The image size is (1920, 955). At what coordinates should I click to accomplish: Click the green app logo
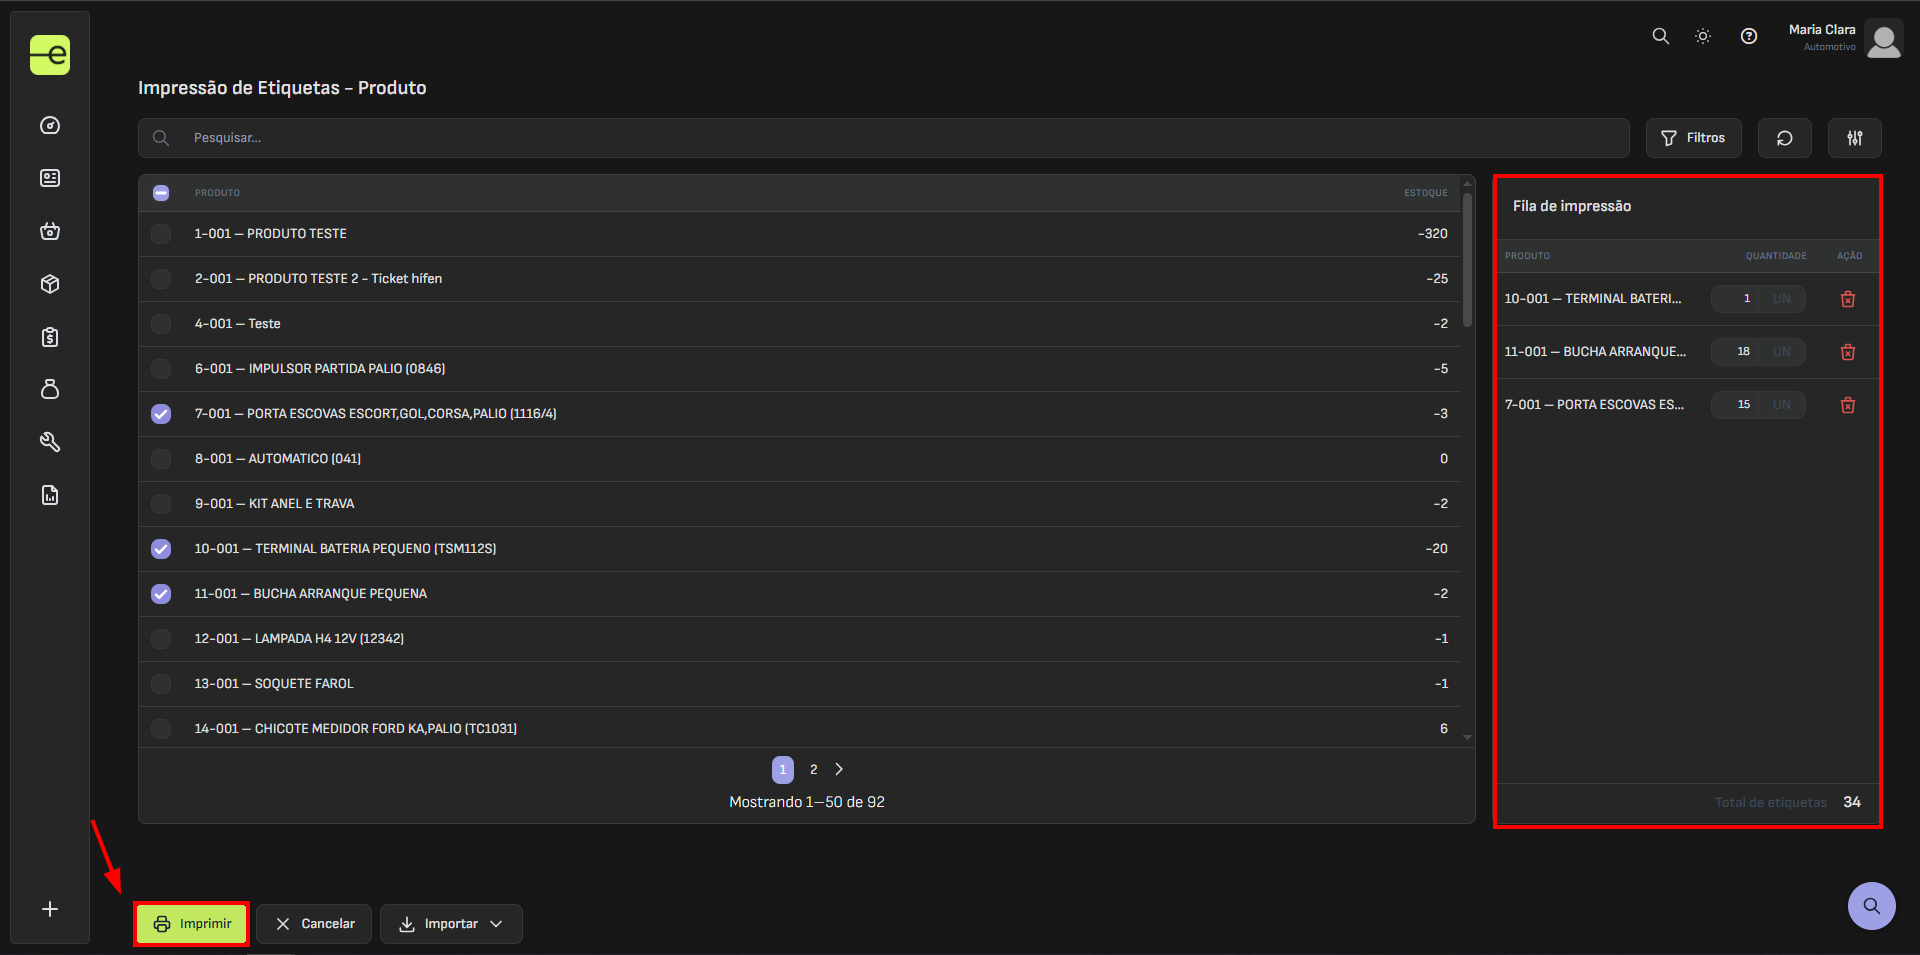pyautogui.click(x=50, y=55)
